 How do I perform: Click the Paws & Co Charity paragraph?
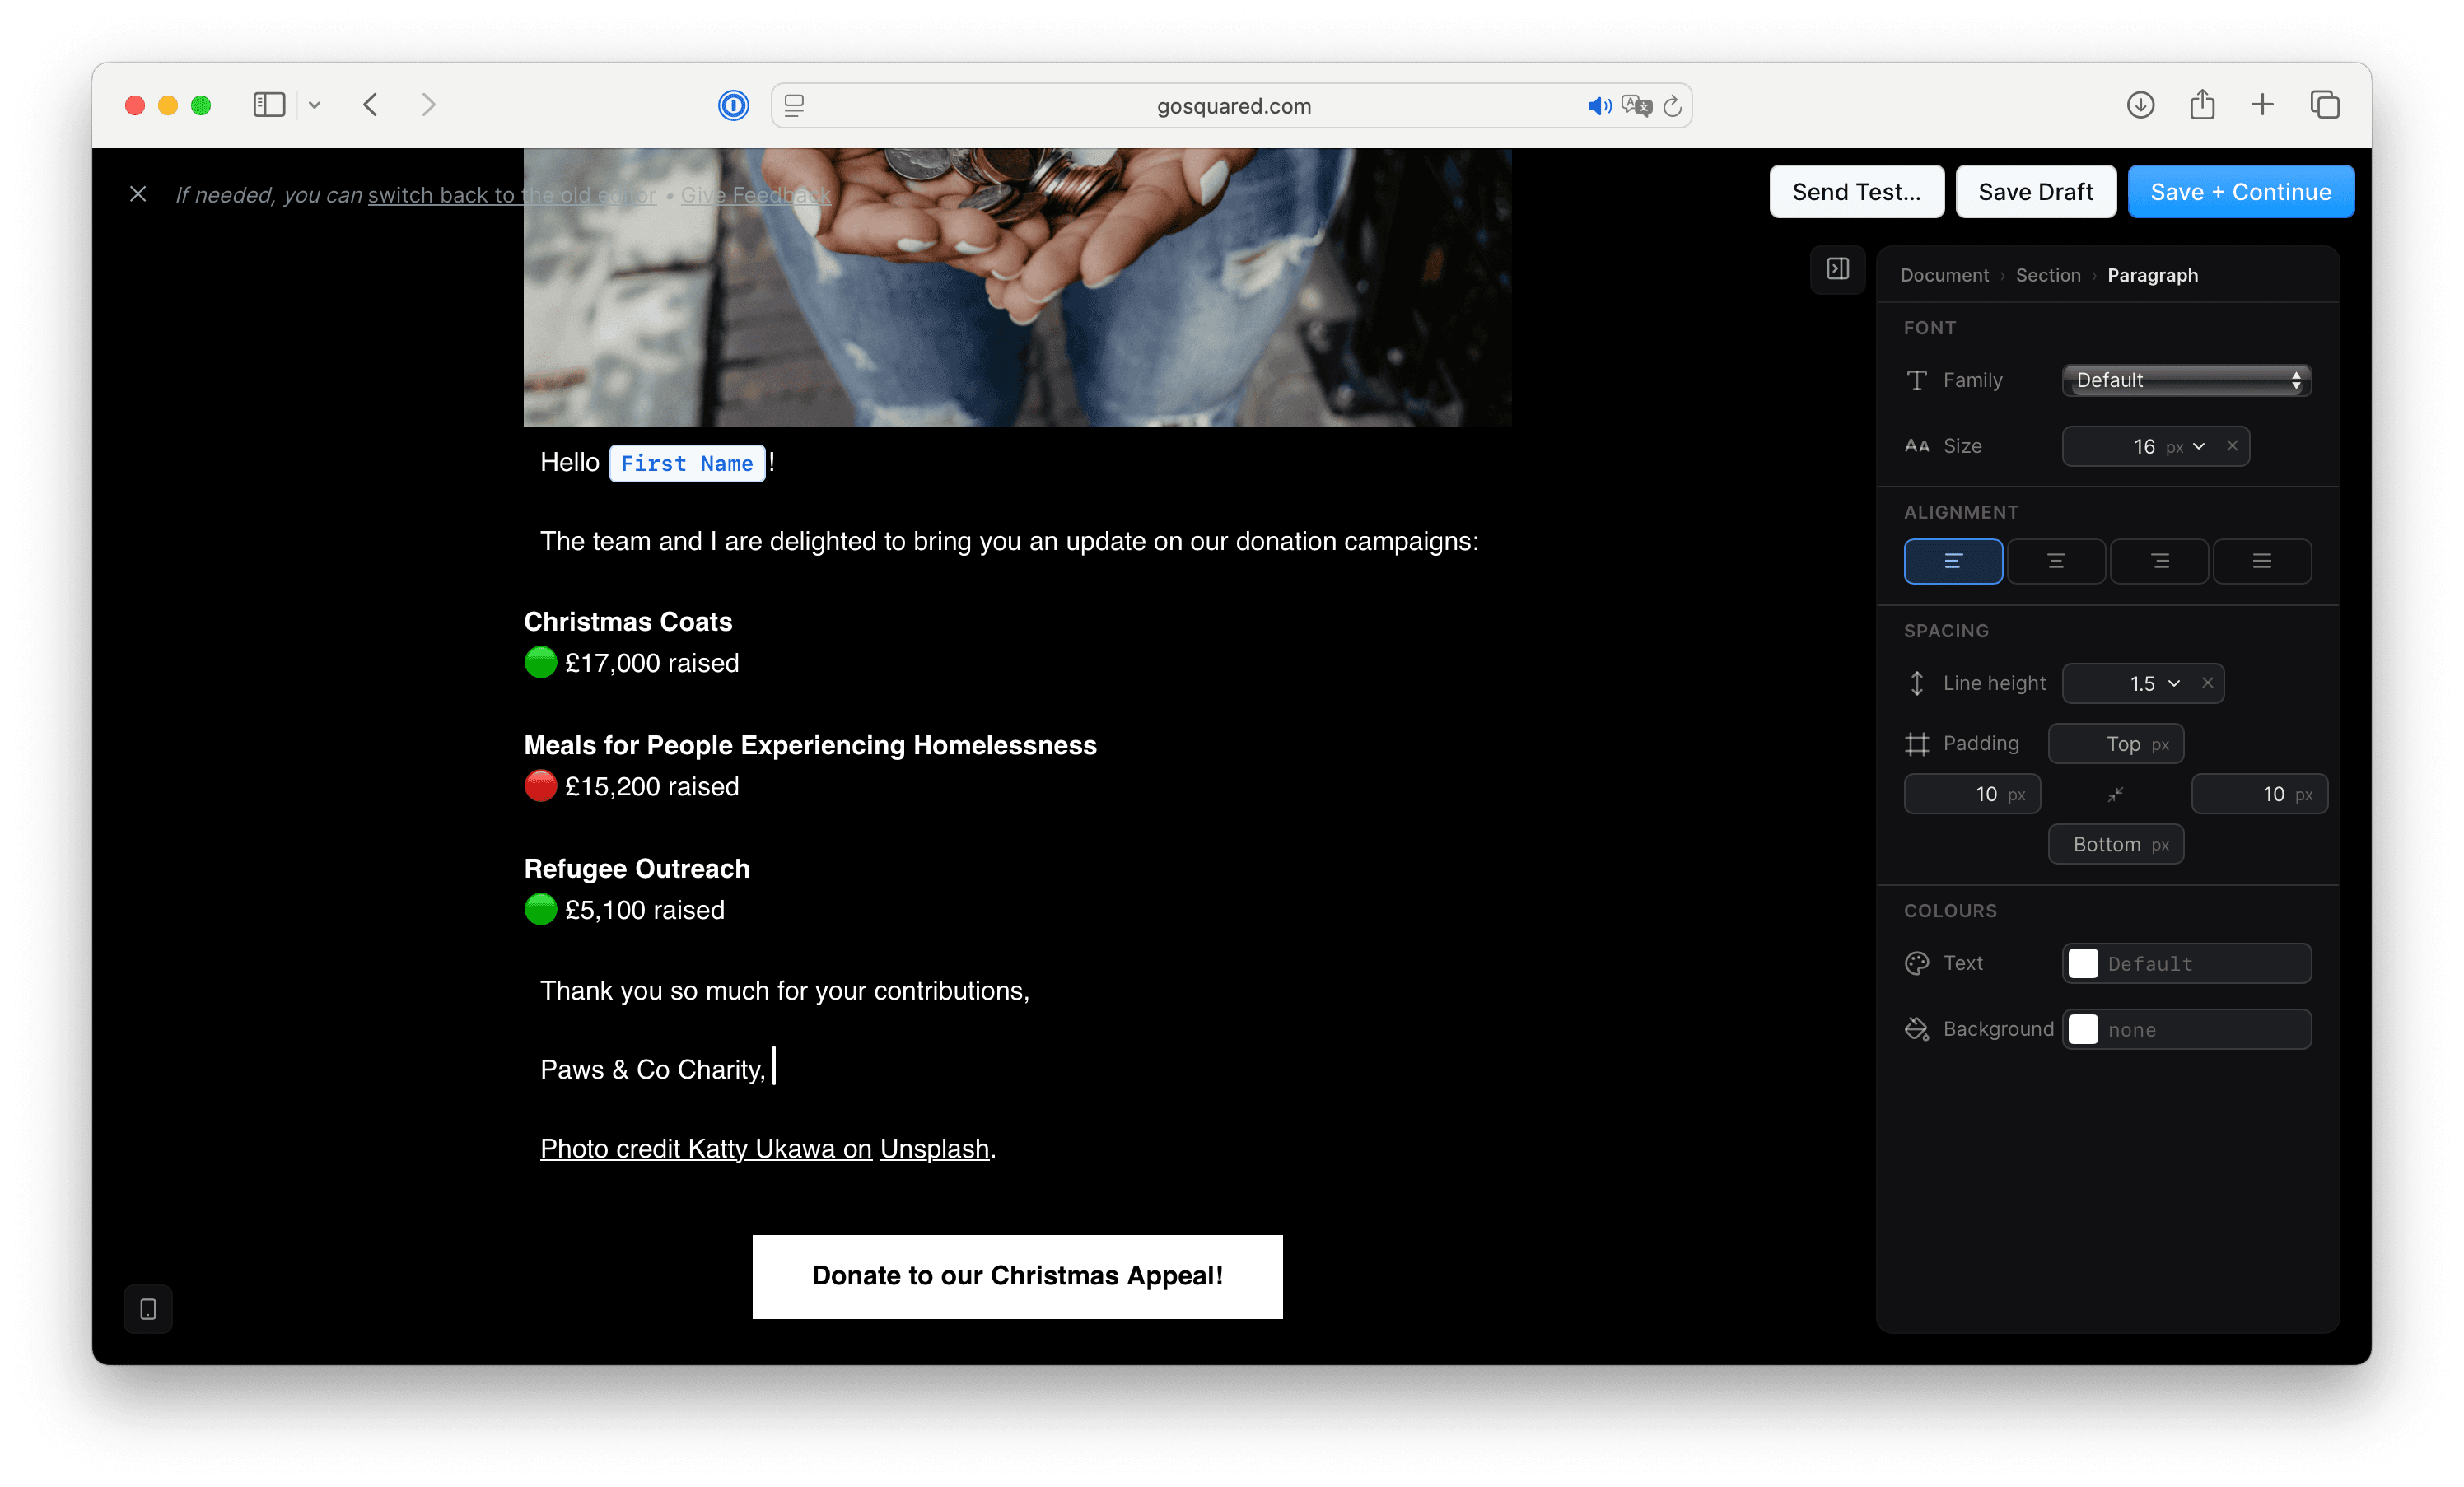tap(653, 1069)
